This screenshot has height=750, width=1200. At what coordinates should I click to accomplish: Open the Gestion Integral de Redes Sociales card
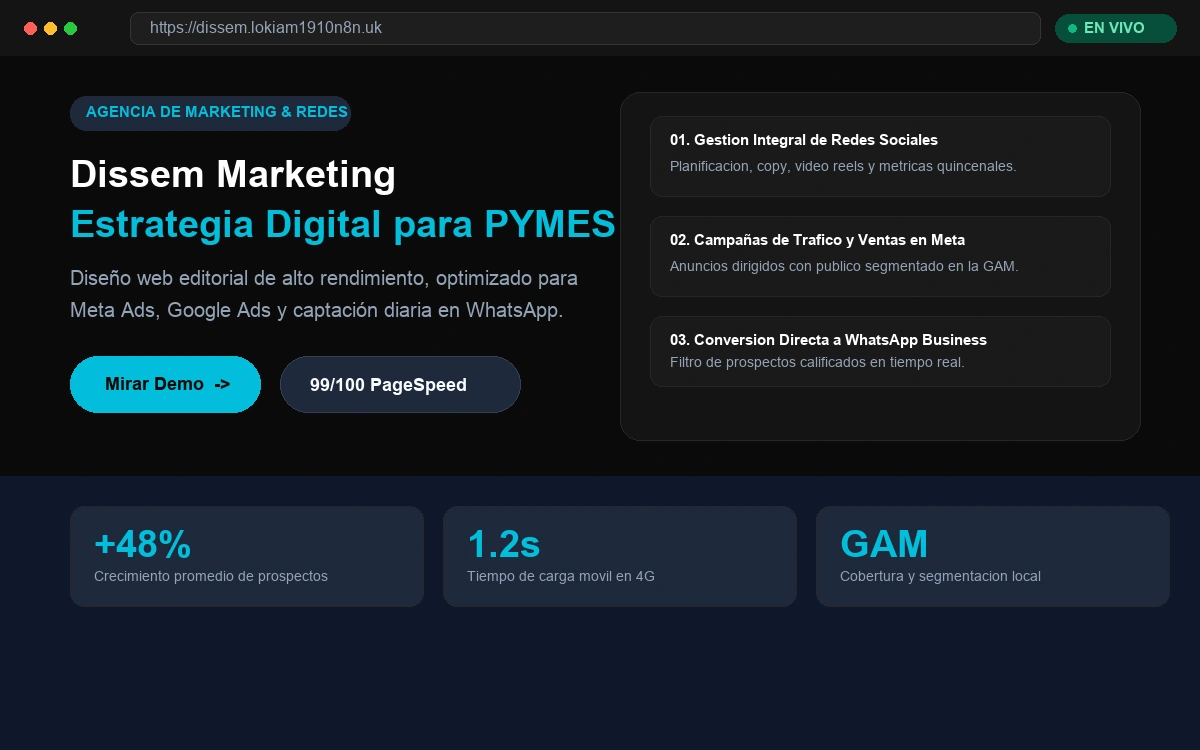(880, 156)
